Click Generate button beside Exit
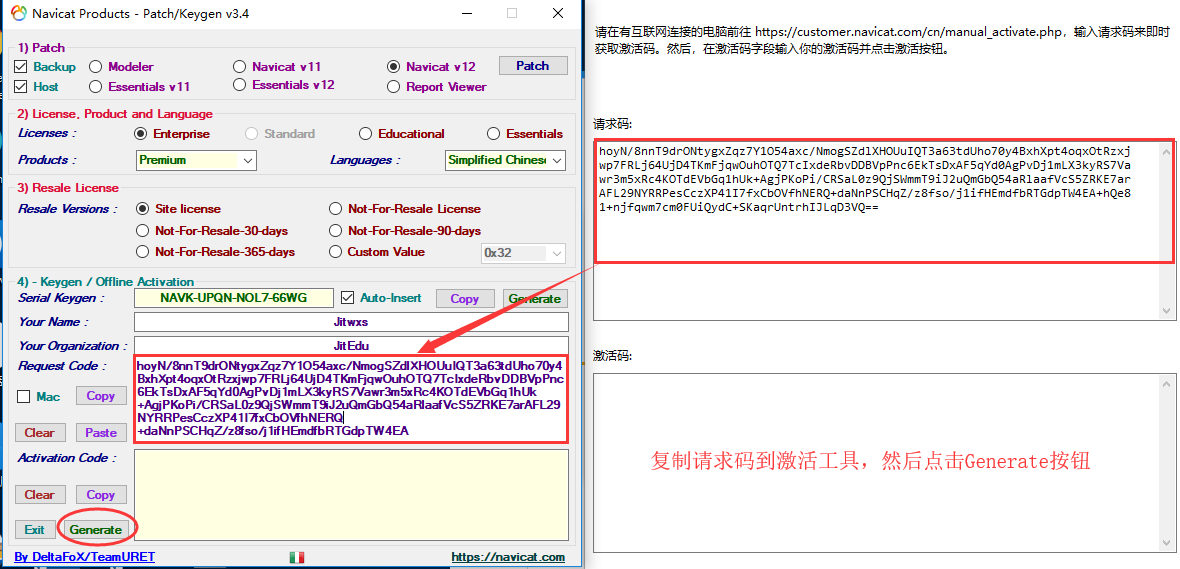The height and width of the screenshot is (569, 1180). (96, 530)
